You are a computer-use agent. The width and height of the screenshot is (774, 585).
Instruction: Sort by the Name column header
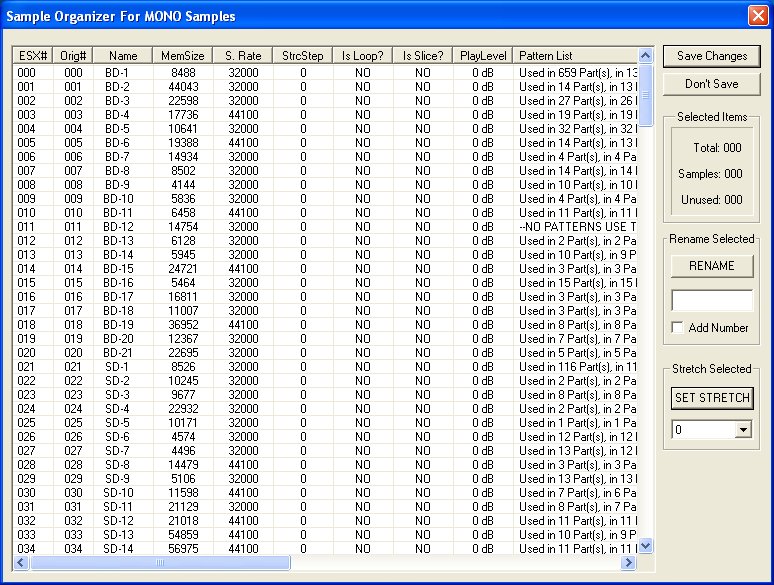pos(123,56)
